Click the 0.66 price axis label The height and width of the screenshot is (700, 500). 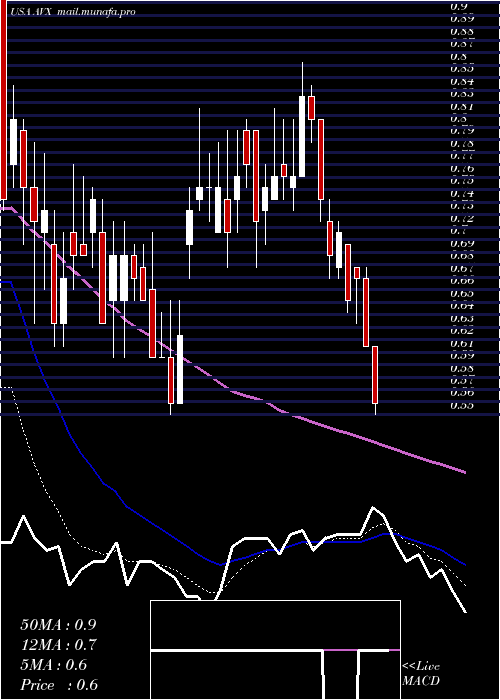coord(461,281)
